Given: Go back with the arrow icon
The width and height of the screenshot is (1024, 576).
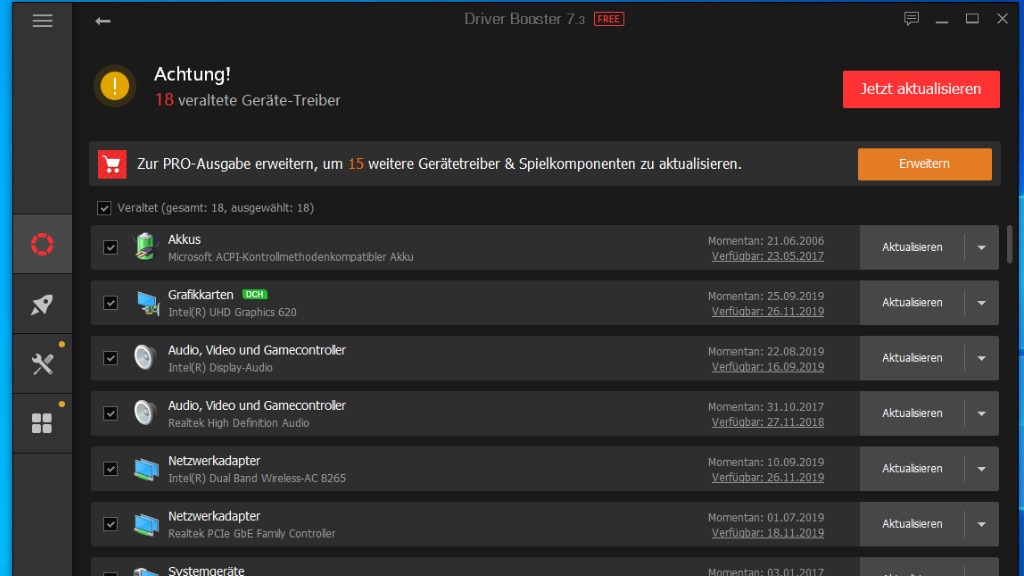Looking at the screenshot, I should point(103,22).
